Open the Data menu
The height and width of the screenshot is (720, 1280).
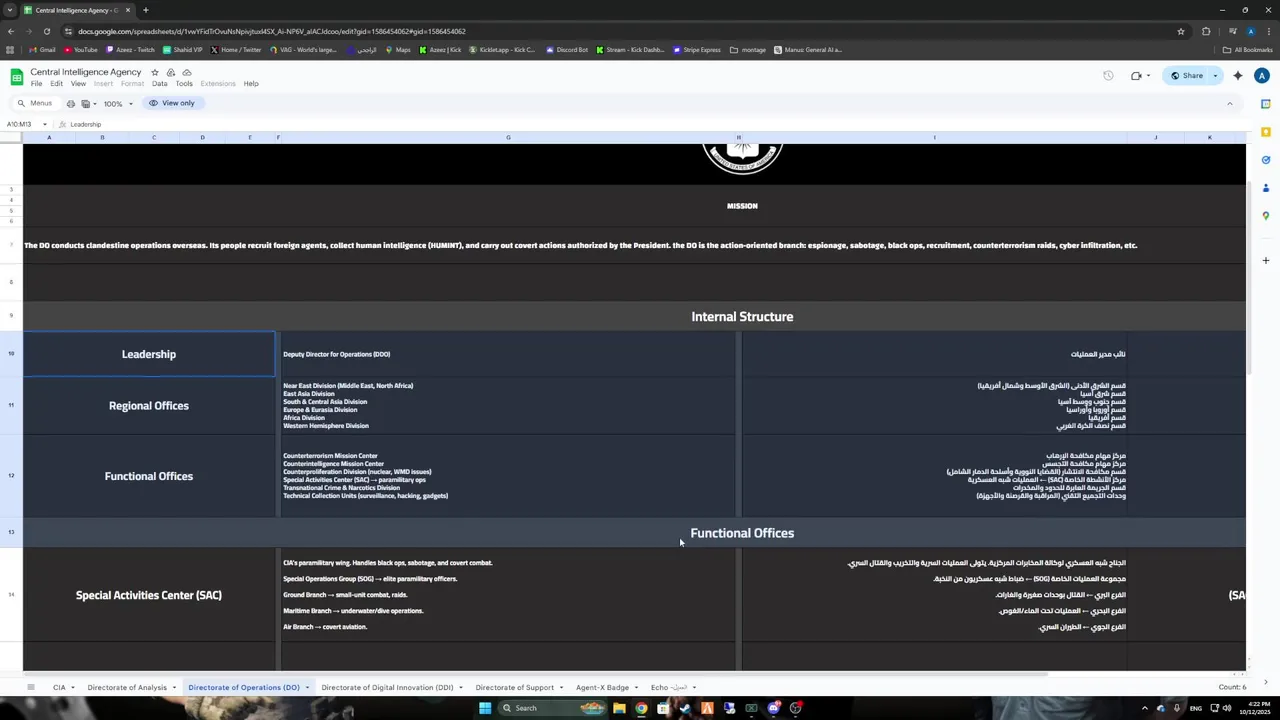coord(159,84)
